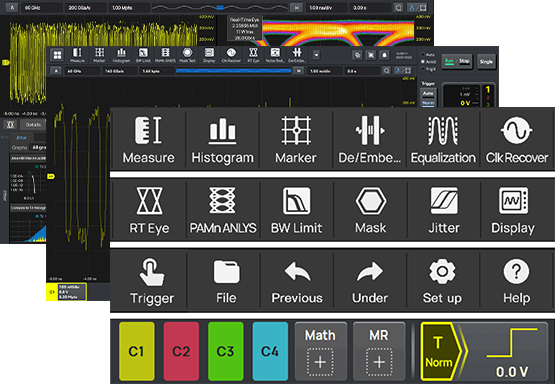
Task: Open the Details button in the back window
Action: (33, 125)
